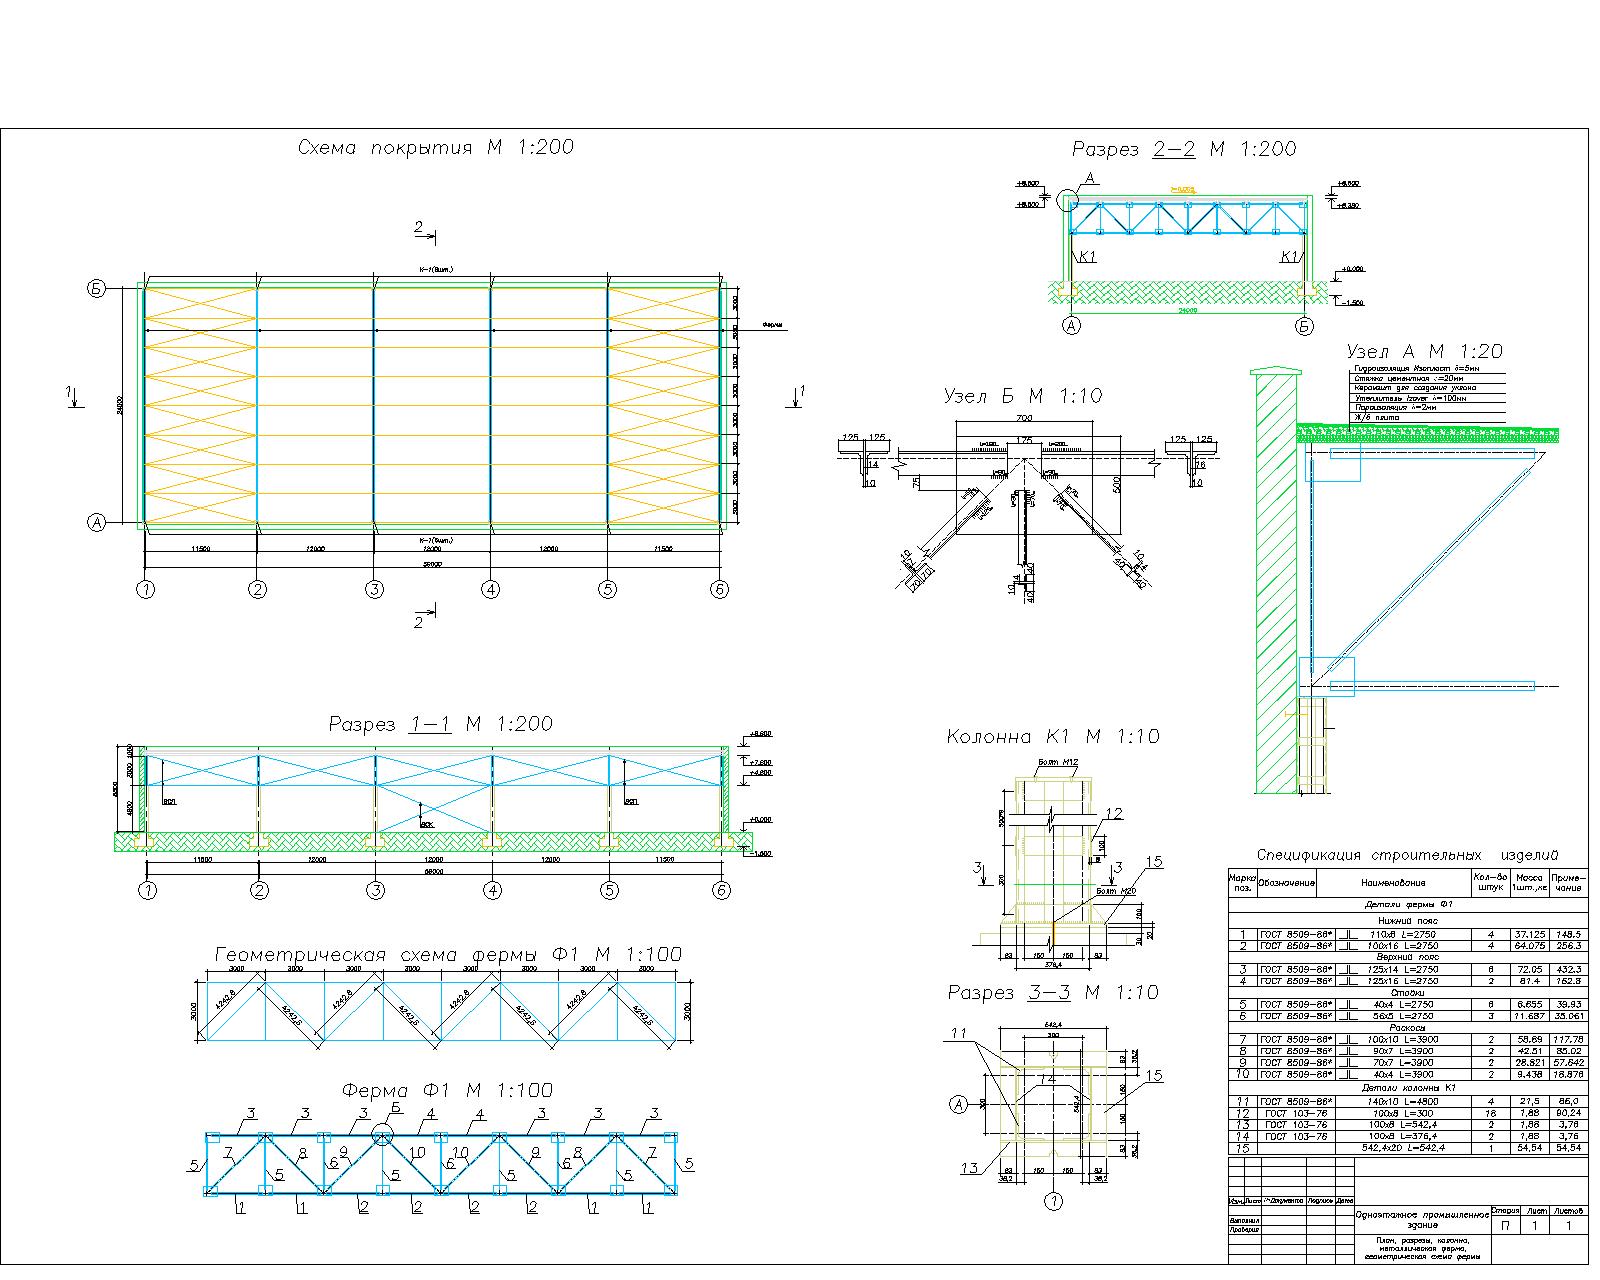Screen dimensions: 1600x1280
Task: Click axis marker 1 under Разрез 3-3
Action: click(x=1053, y=1199)
